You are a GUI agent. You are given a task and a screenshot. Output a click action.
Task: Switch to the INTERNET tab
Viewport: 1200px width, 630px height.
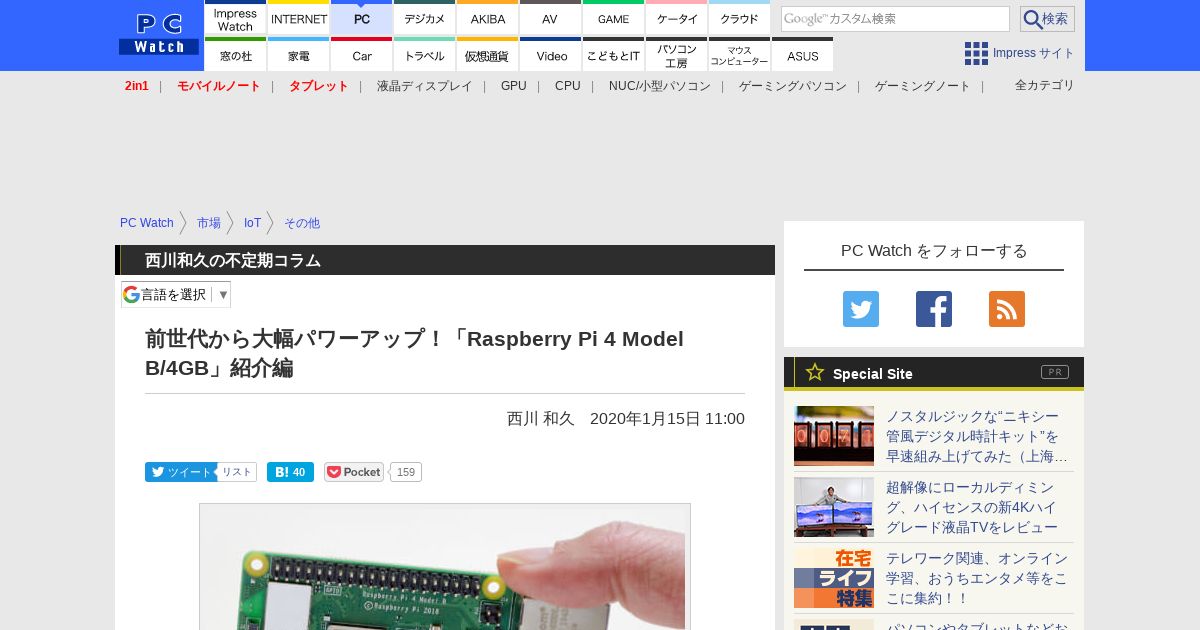[x=299, y=17]
